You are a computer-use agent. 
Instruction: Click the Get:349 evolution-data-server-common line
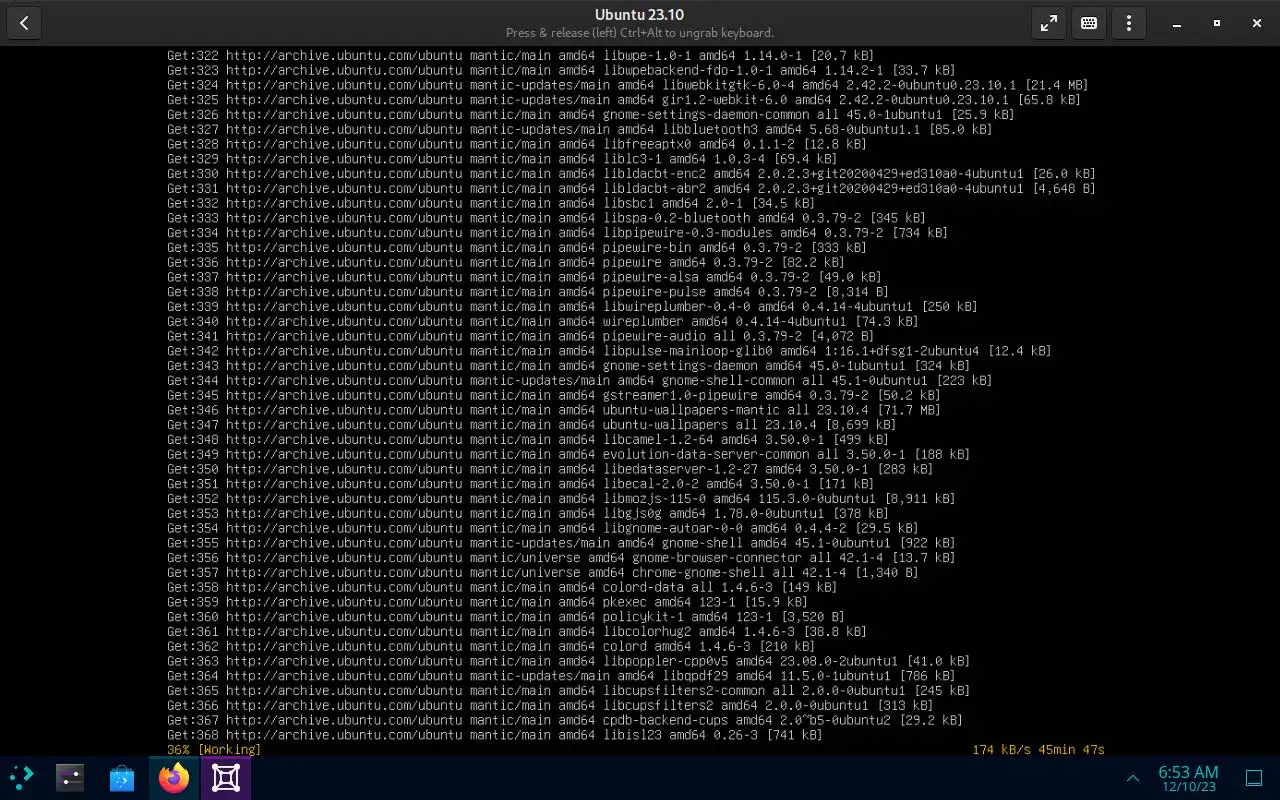pyautogui.click(x=568, y=454)
